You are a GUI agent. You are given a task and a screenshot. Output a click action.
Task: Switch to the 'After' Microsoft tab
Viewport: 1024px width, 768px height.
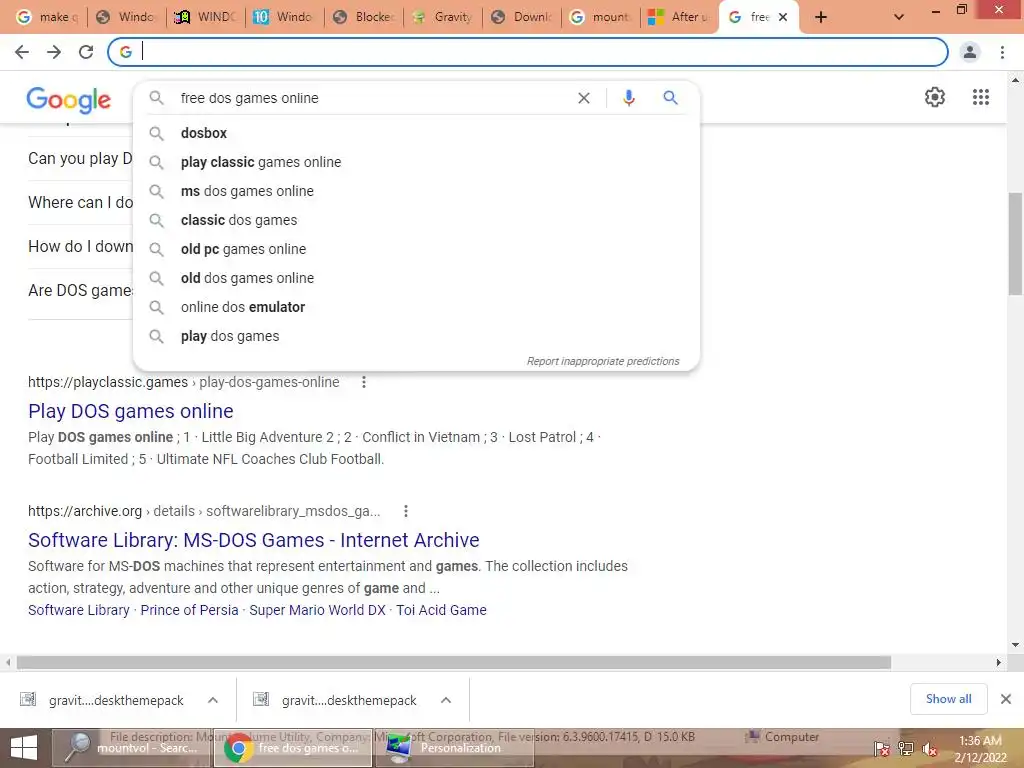click(x=679, y=17)
